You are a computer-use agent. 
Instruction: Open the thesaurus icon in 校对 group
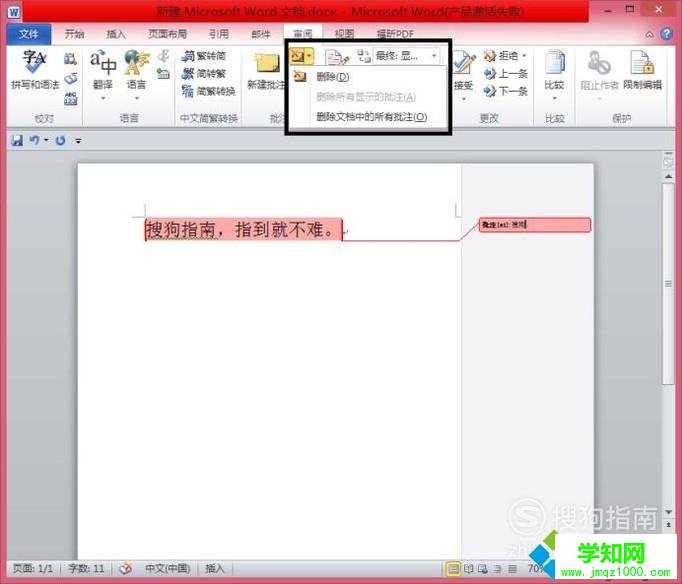[70, 79]
